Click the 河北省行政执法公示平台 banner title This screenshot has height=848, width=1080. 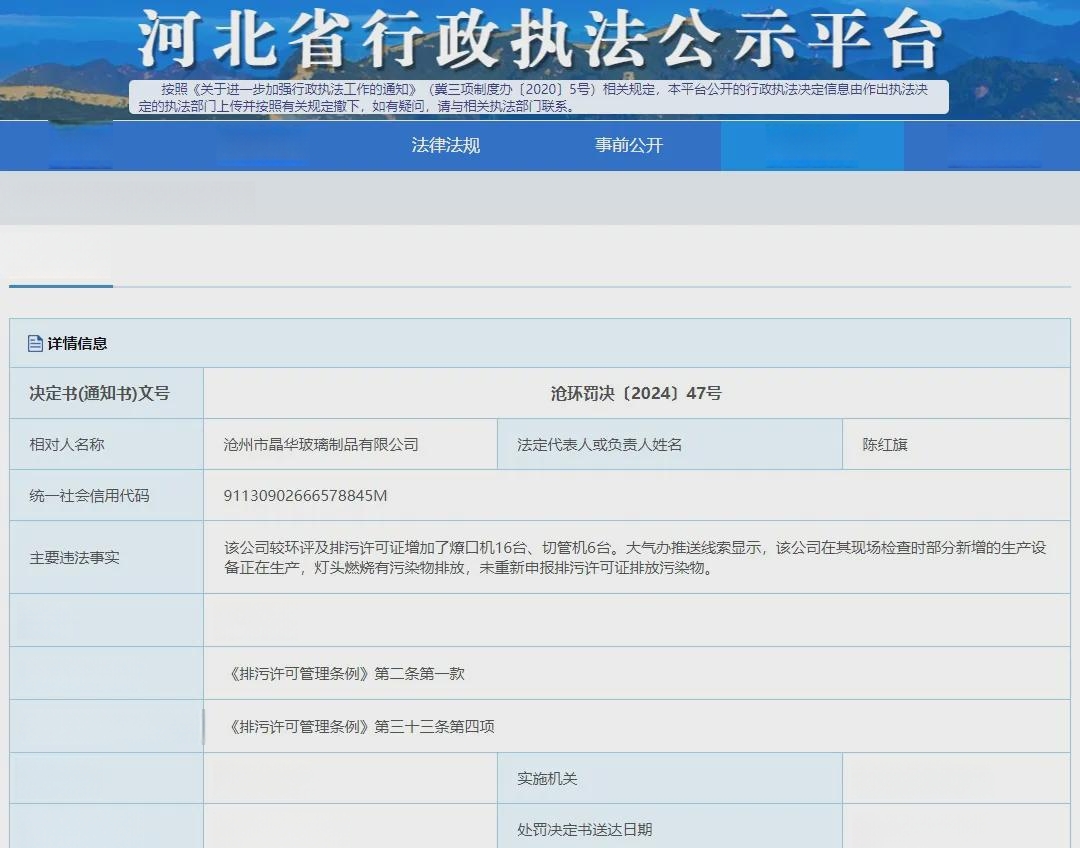click(539, 39)
